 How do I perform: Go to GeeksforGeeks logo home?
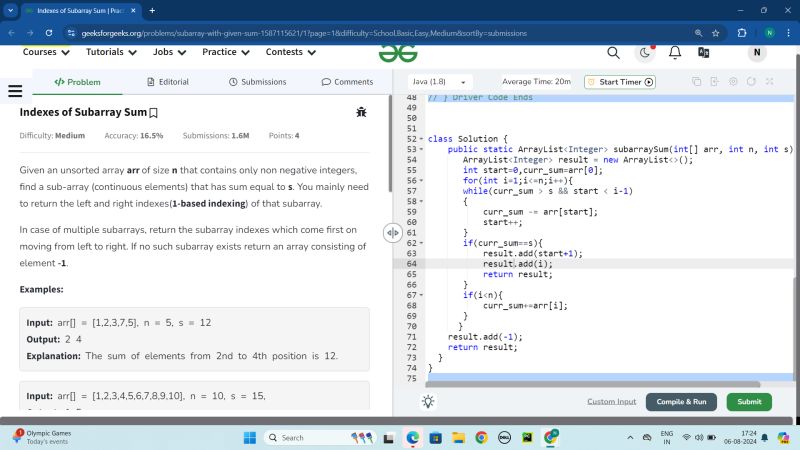398,54
